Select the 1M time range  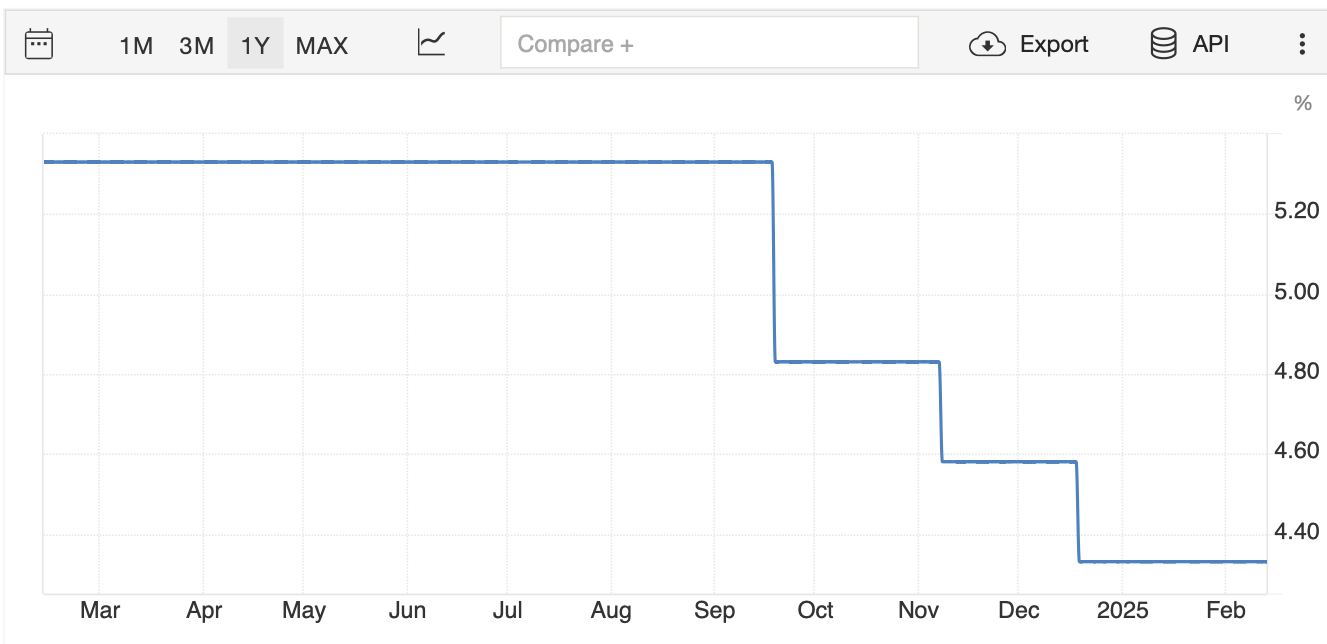(x=136, y=45)
